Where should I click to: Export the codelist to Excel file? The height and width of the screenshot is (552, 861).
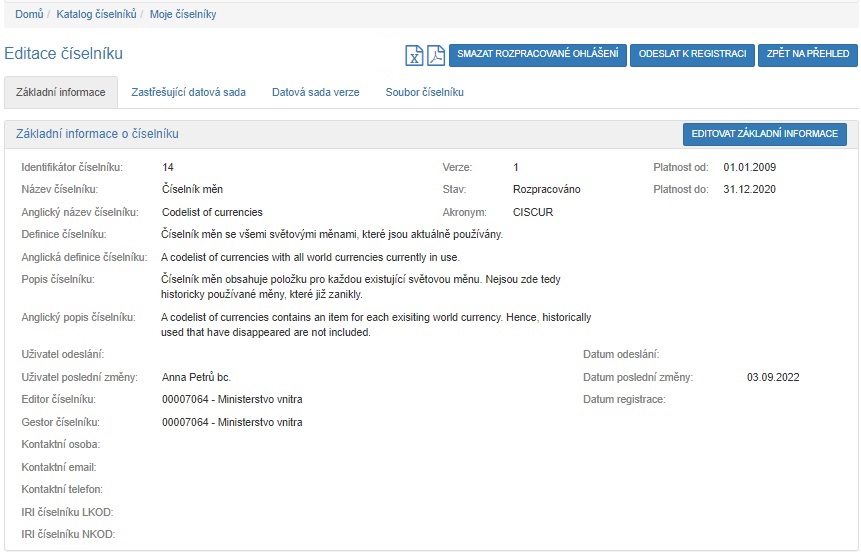pos(414,55)
